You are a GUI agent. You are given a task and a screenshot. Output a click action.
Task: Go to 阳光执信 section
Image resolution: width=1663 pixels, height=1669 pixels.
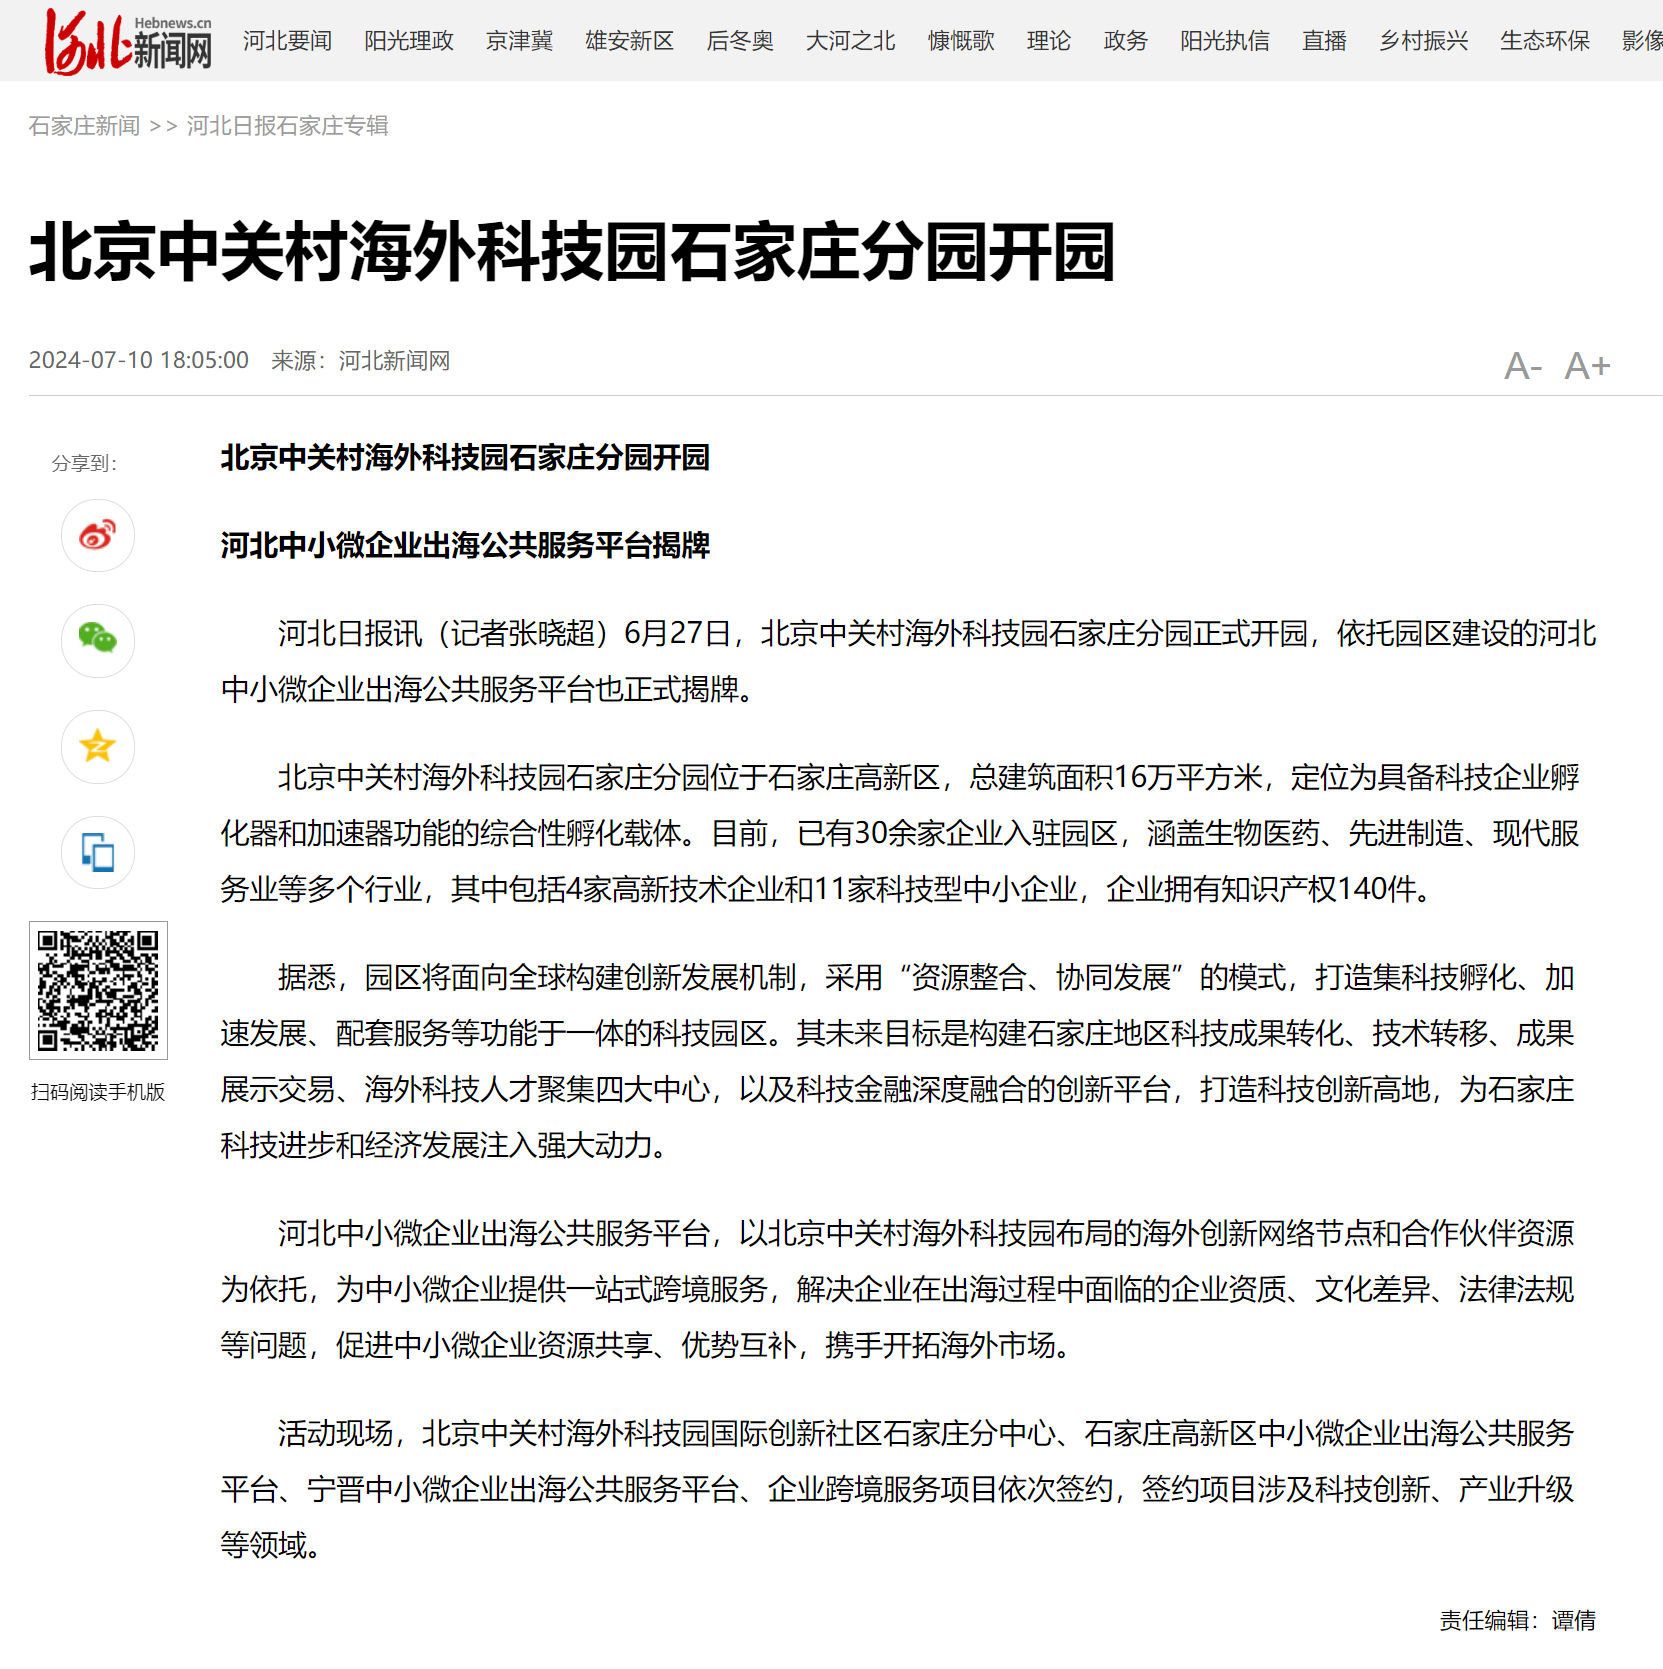tap(1225, 41)
